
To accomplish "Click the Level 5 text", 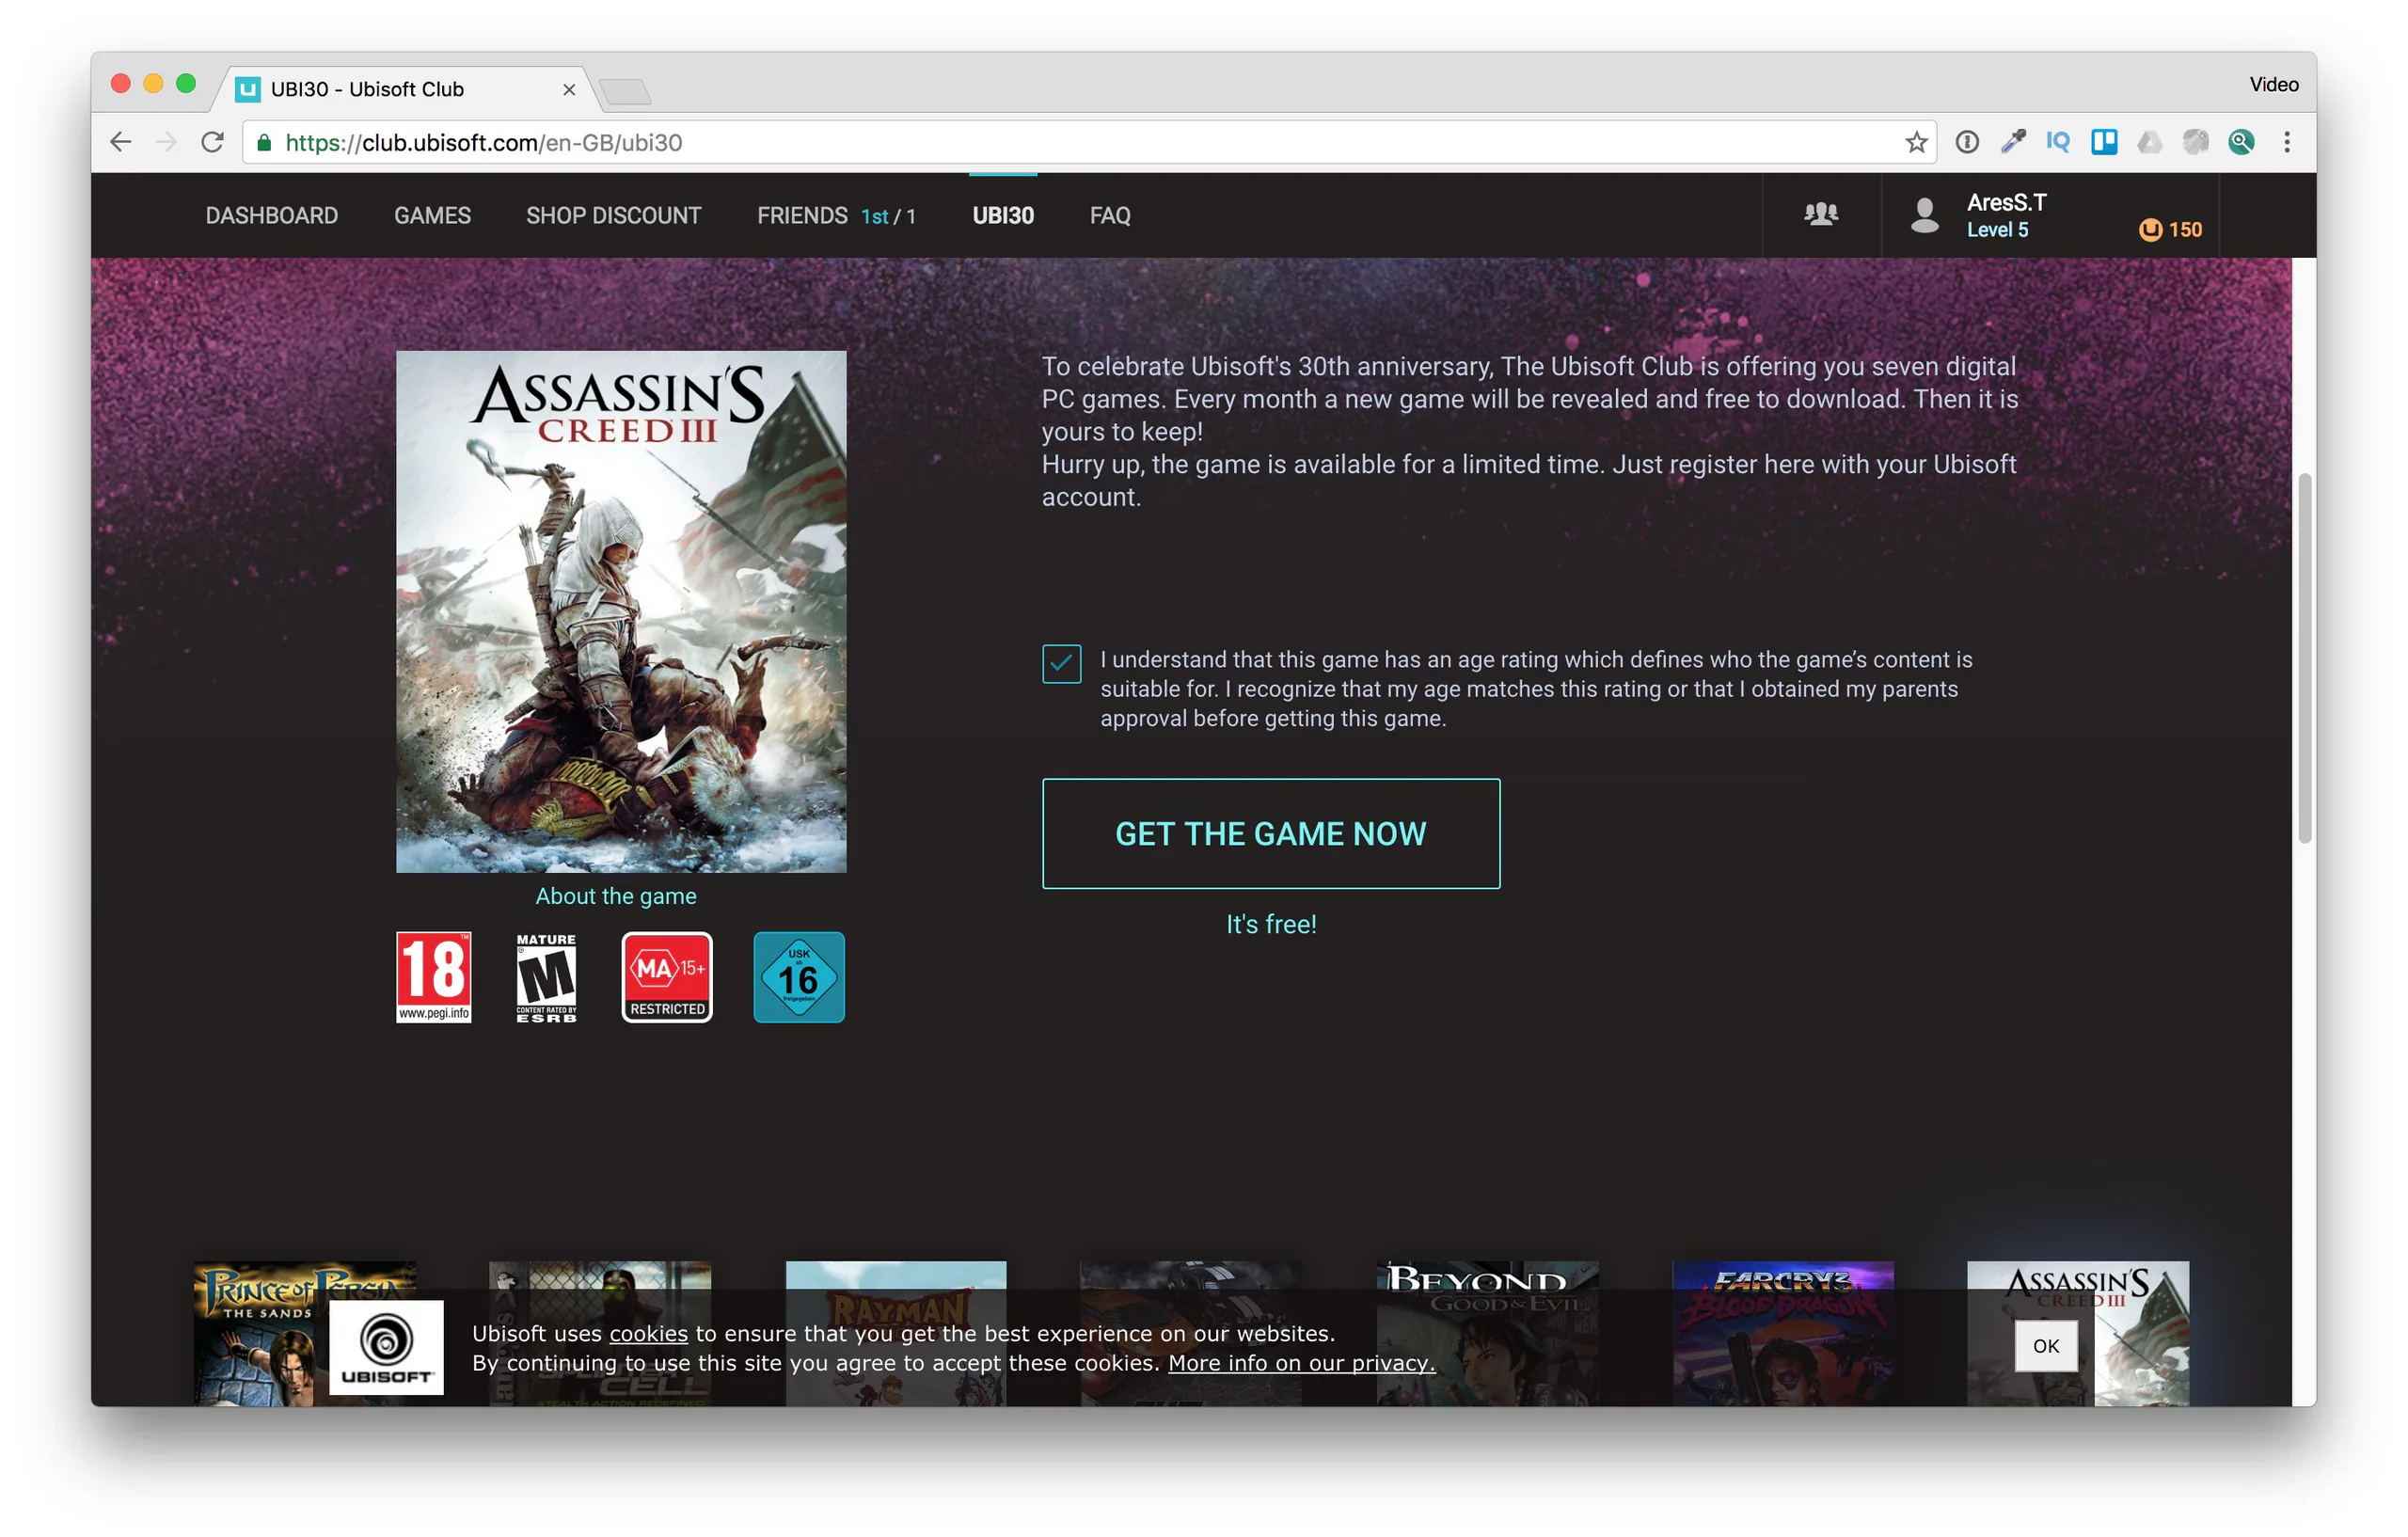I will (x=1997, y=230).
